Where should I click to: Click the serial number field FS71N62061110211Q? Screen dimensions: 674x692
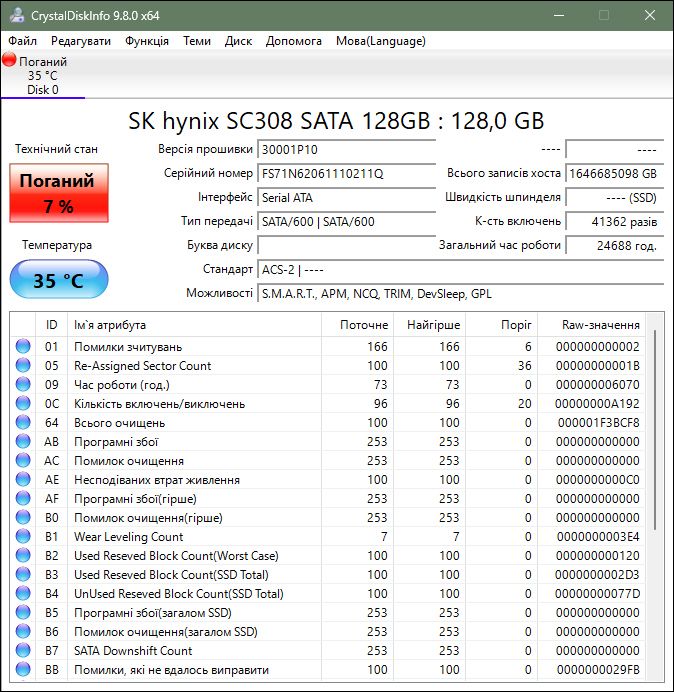point(346,173)
